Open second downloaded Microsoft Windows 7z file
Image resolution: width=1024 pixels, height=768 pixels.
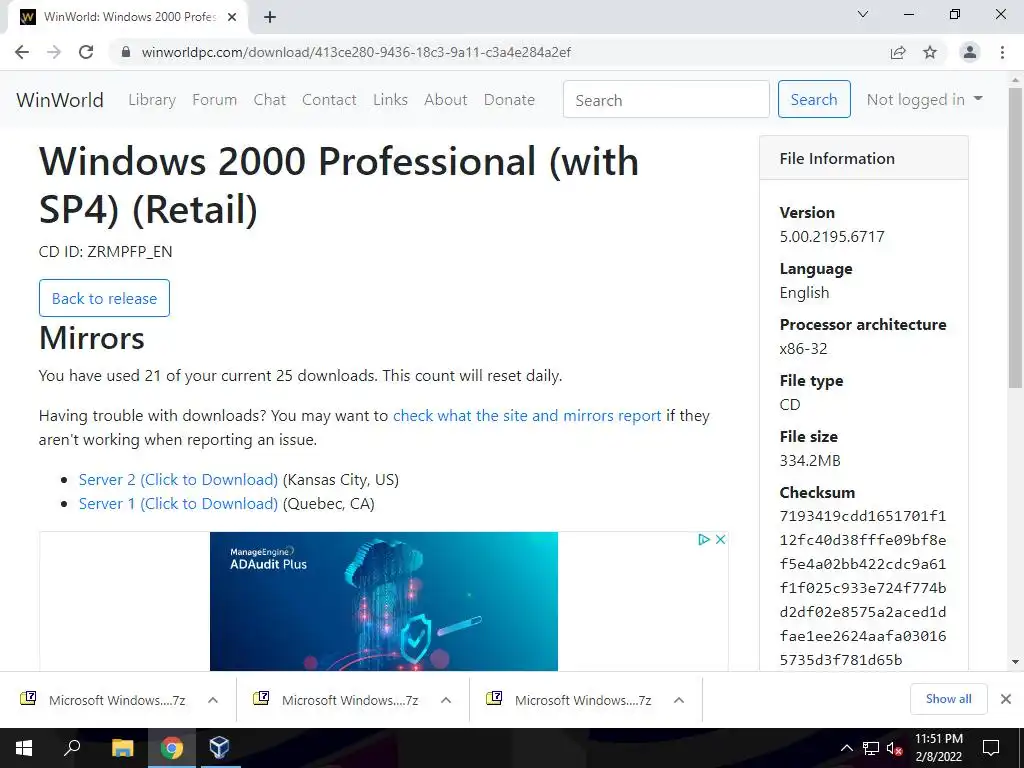coord(336,700)
